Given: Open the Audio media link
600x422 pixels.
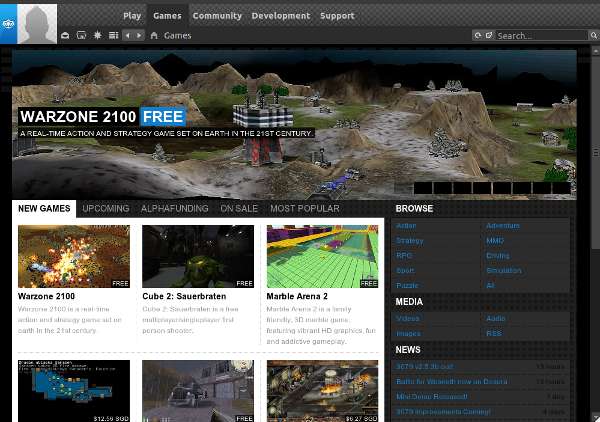Looking at the screenshot, I should click(496, 318).
